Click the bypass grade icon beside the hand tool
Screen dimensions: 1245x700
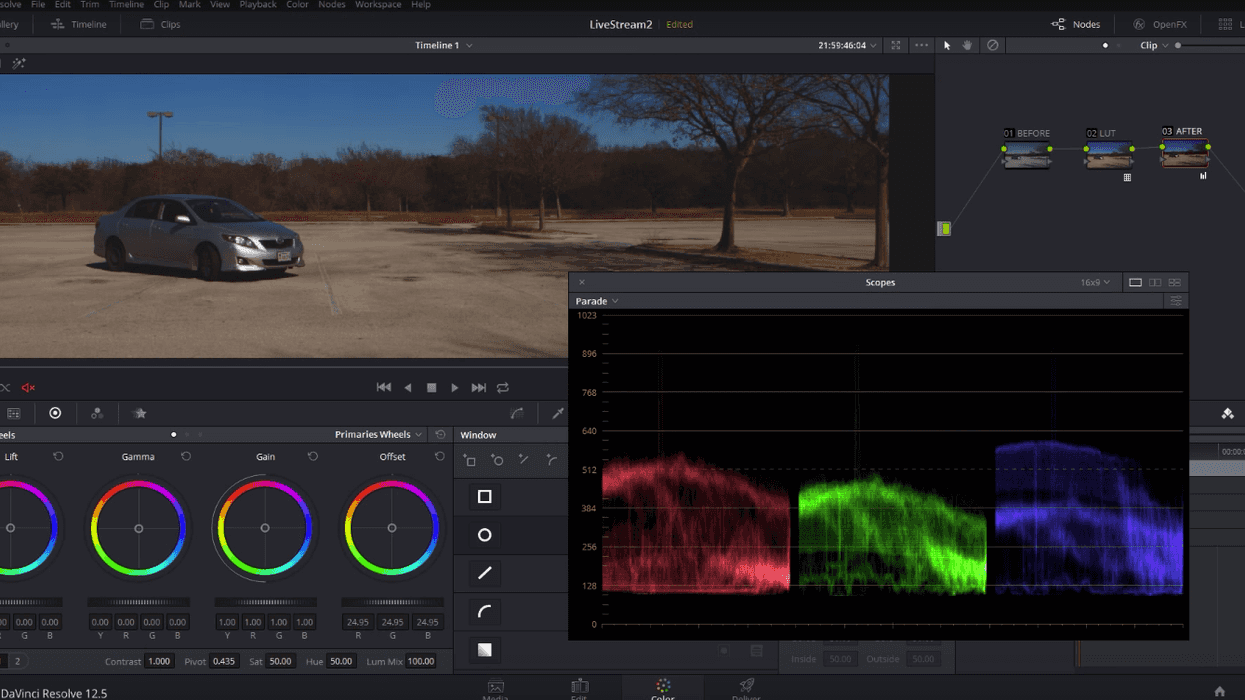992,45
